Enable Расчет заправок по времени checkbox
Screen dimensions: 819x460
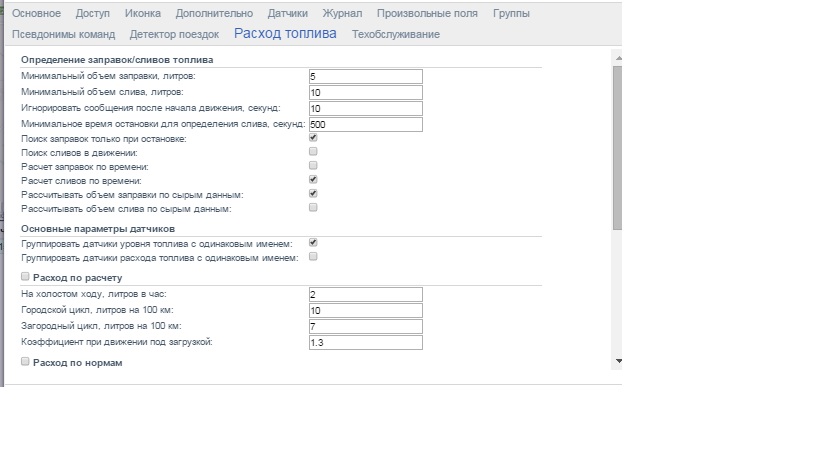314,166
